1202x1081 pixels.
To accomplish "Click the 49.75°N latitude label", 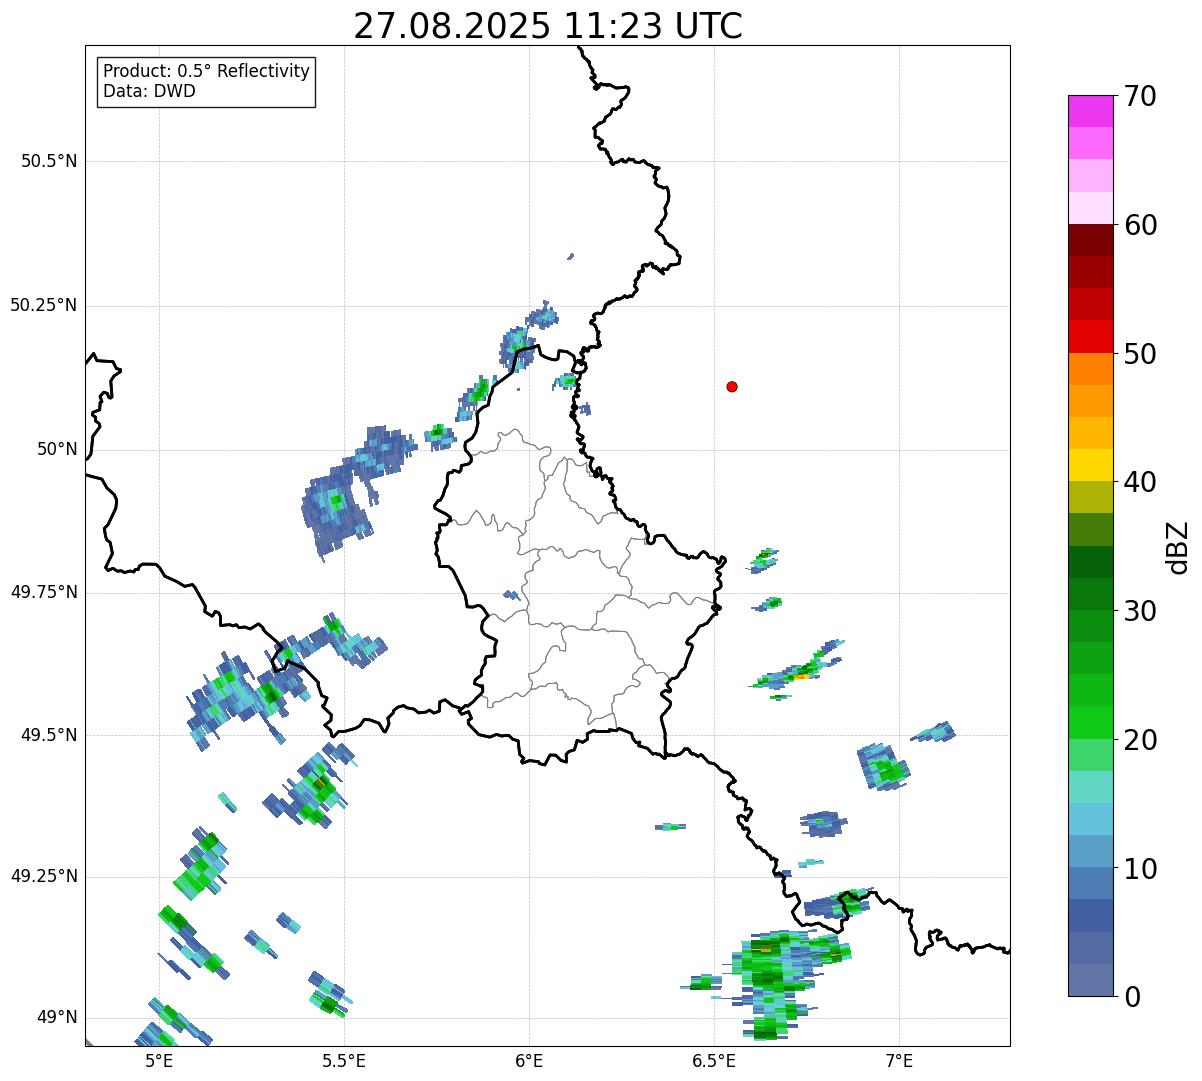I will (x=44, y=592).
